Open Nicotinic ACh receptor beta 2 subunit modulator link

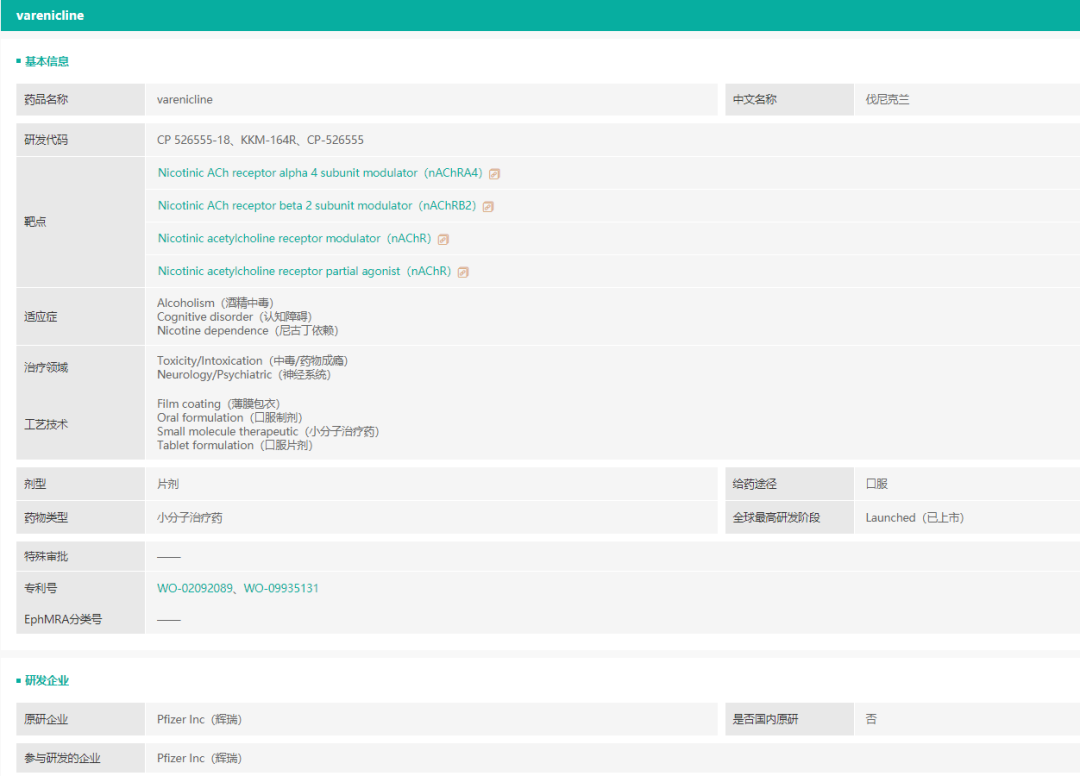tap(317, 206)
